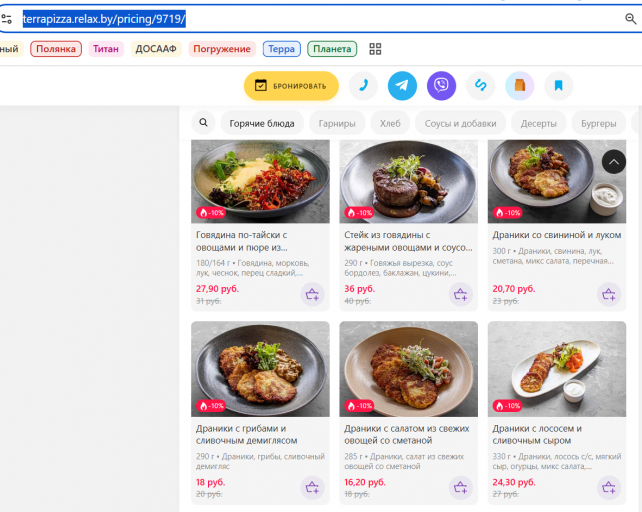Click the scroll-to-top arrow button

click(613, 162)
